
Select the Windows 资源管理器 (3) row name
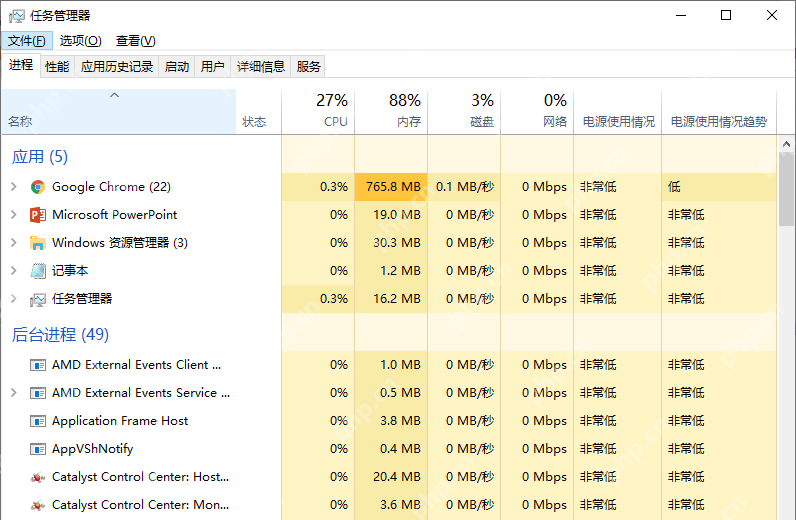pyautogui.click(x=120, y=243)
